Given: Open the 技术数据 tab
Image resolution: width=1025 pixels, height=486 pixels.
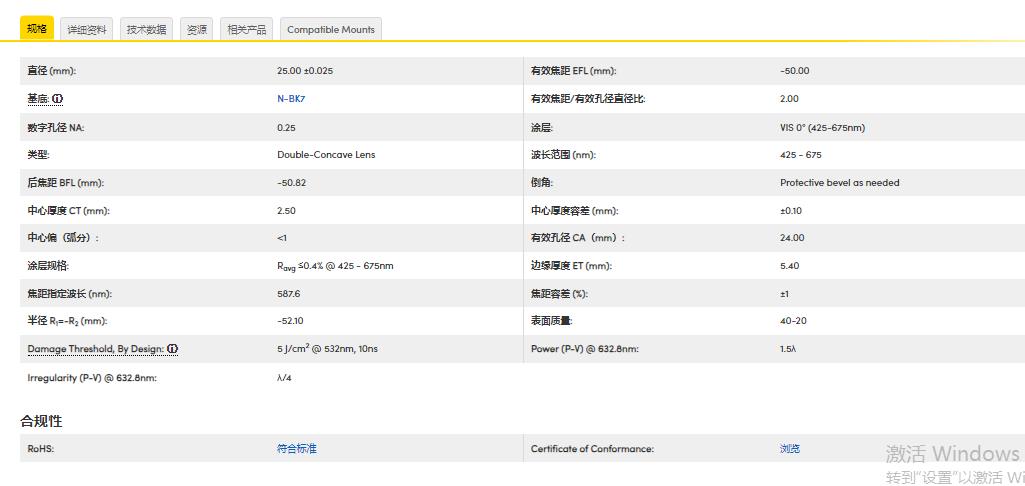Looking at the screenshot, I should pyautogui.click(x=146, y=29).
